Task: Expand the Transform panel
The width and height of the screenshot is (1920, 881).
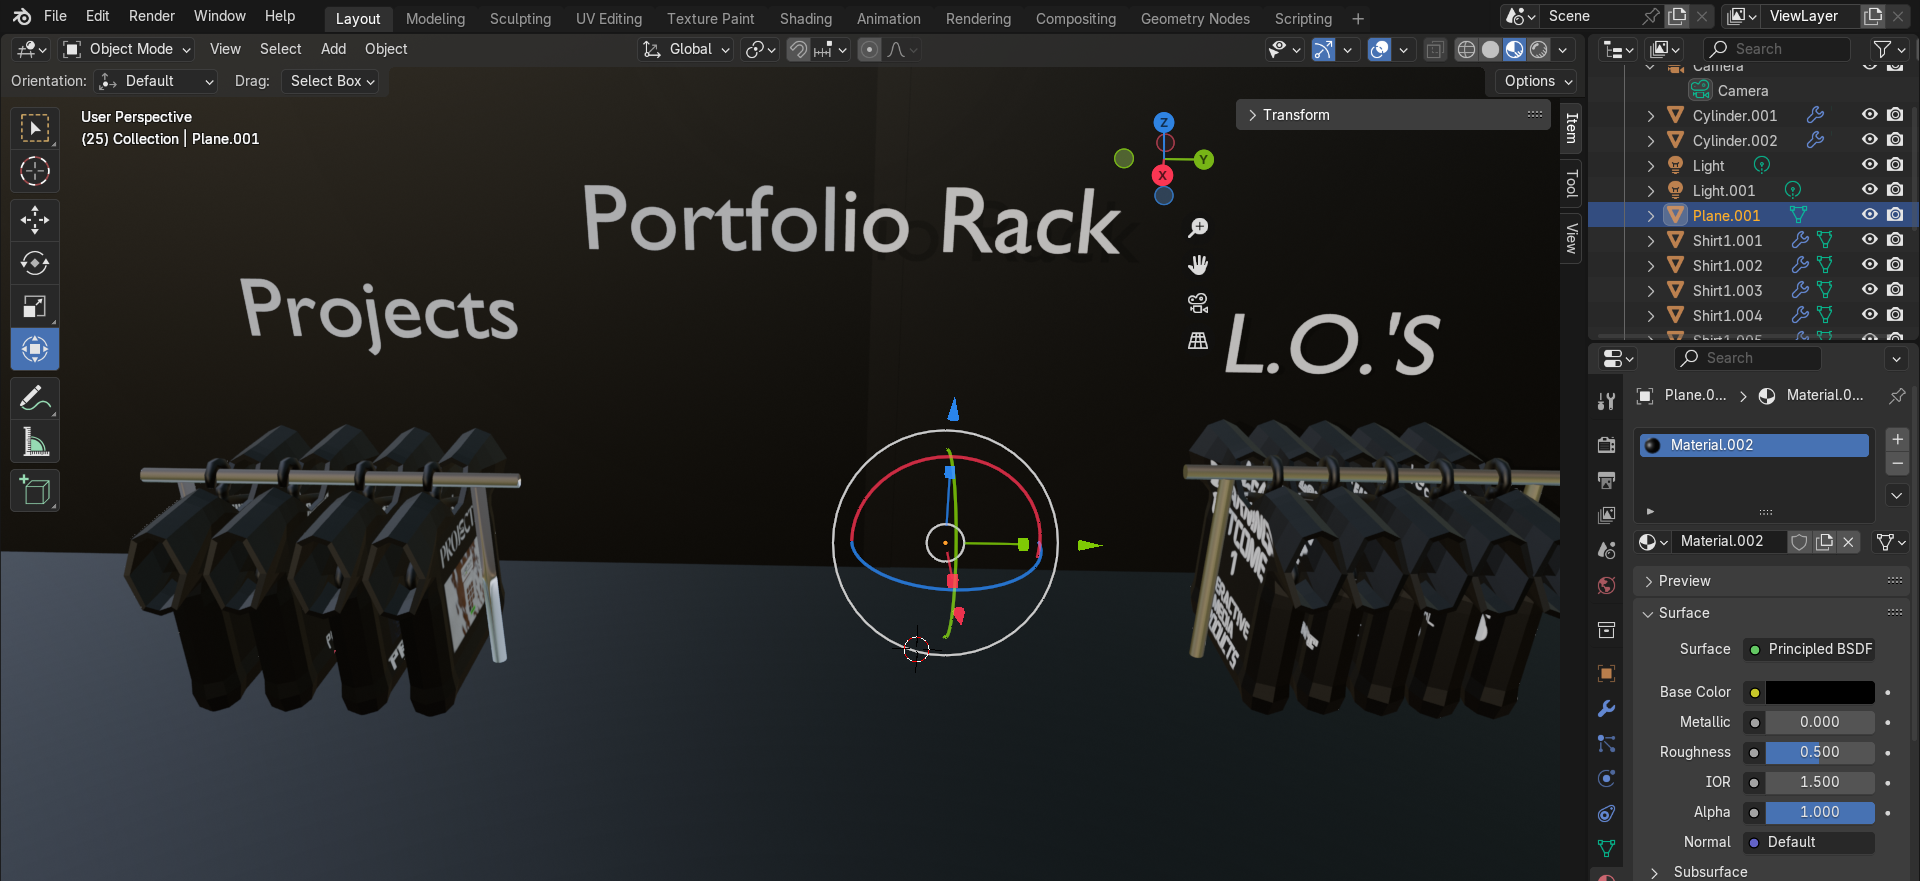Action: (x=1296, y=115)
